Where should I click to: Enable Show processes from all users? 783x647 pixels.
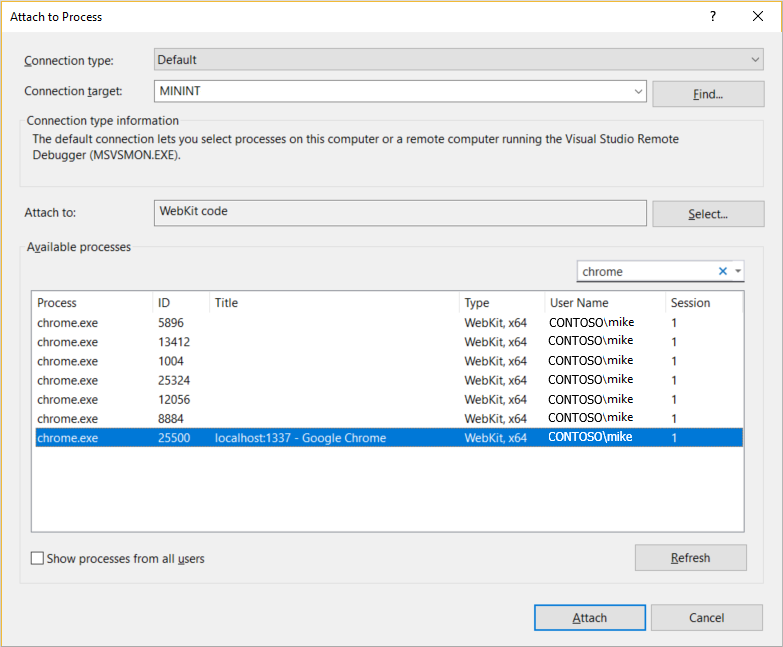tap(38, 559)
